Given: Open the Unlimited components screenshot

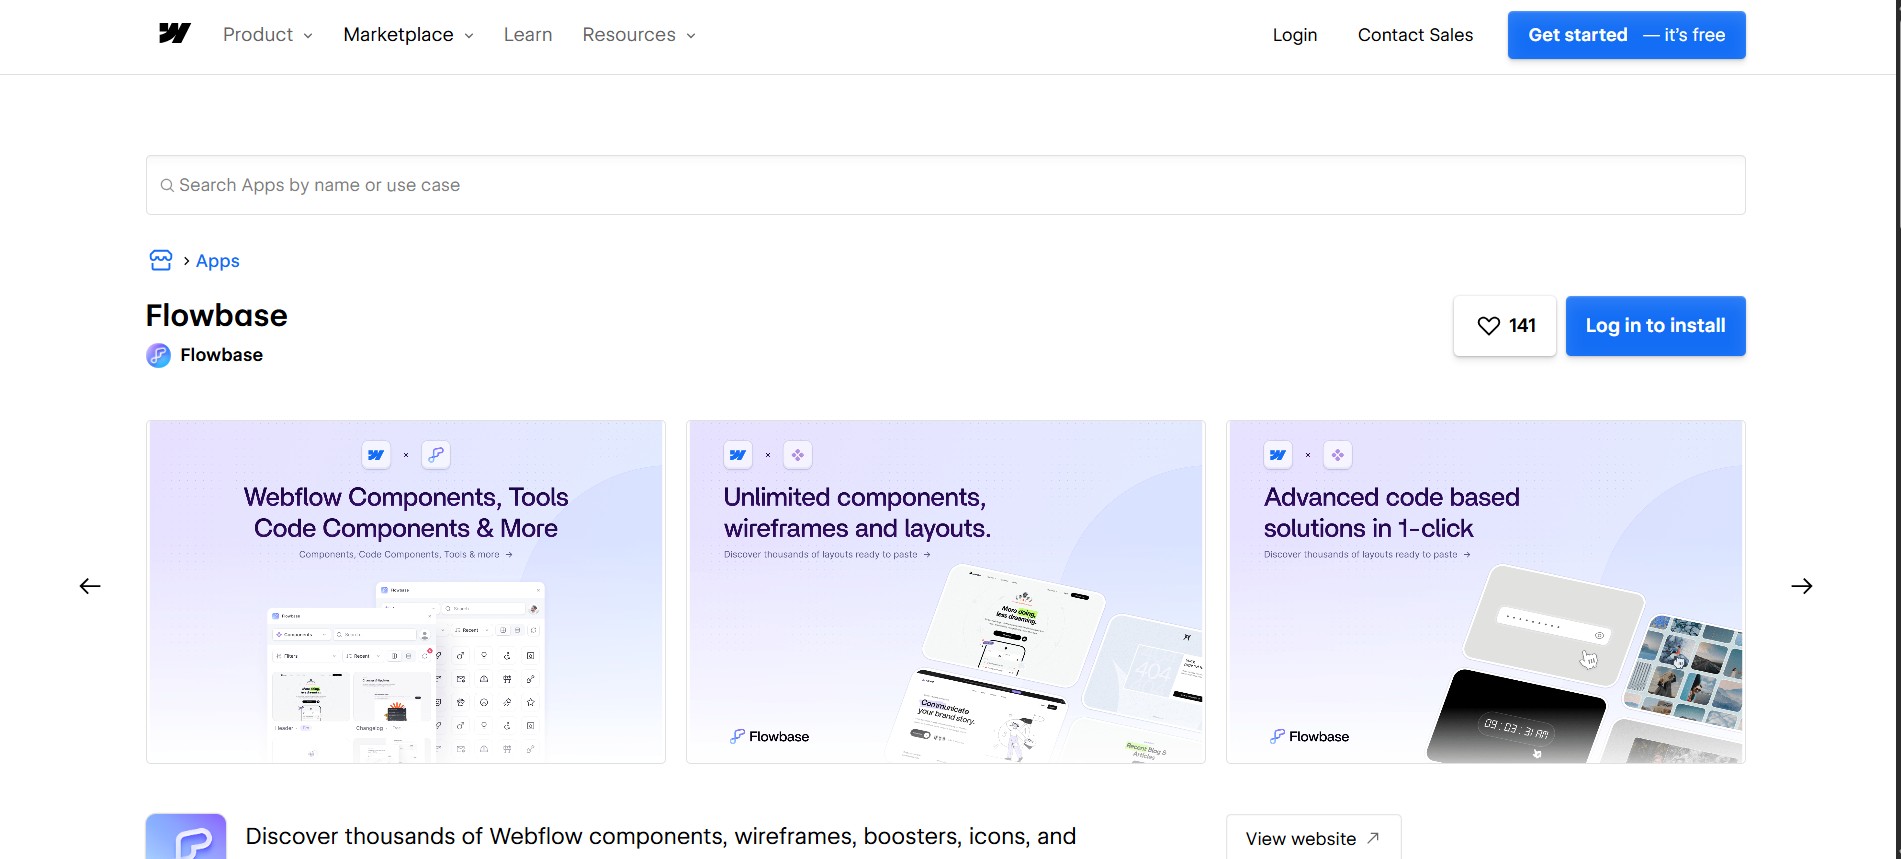Looking at the screenshot, I should tap(946, 592).
